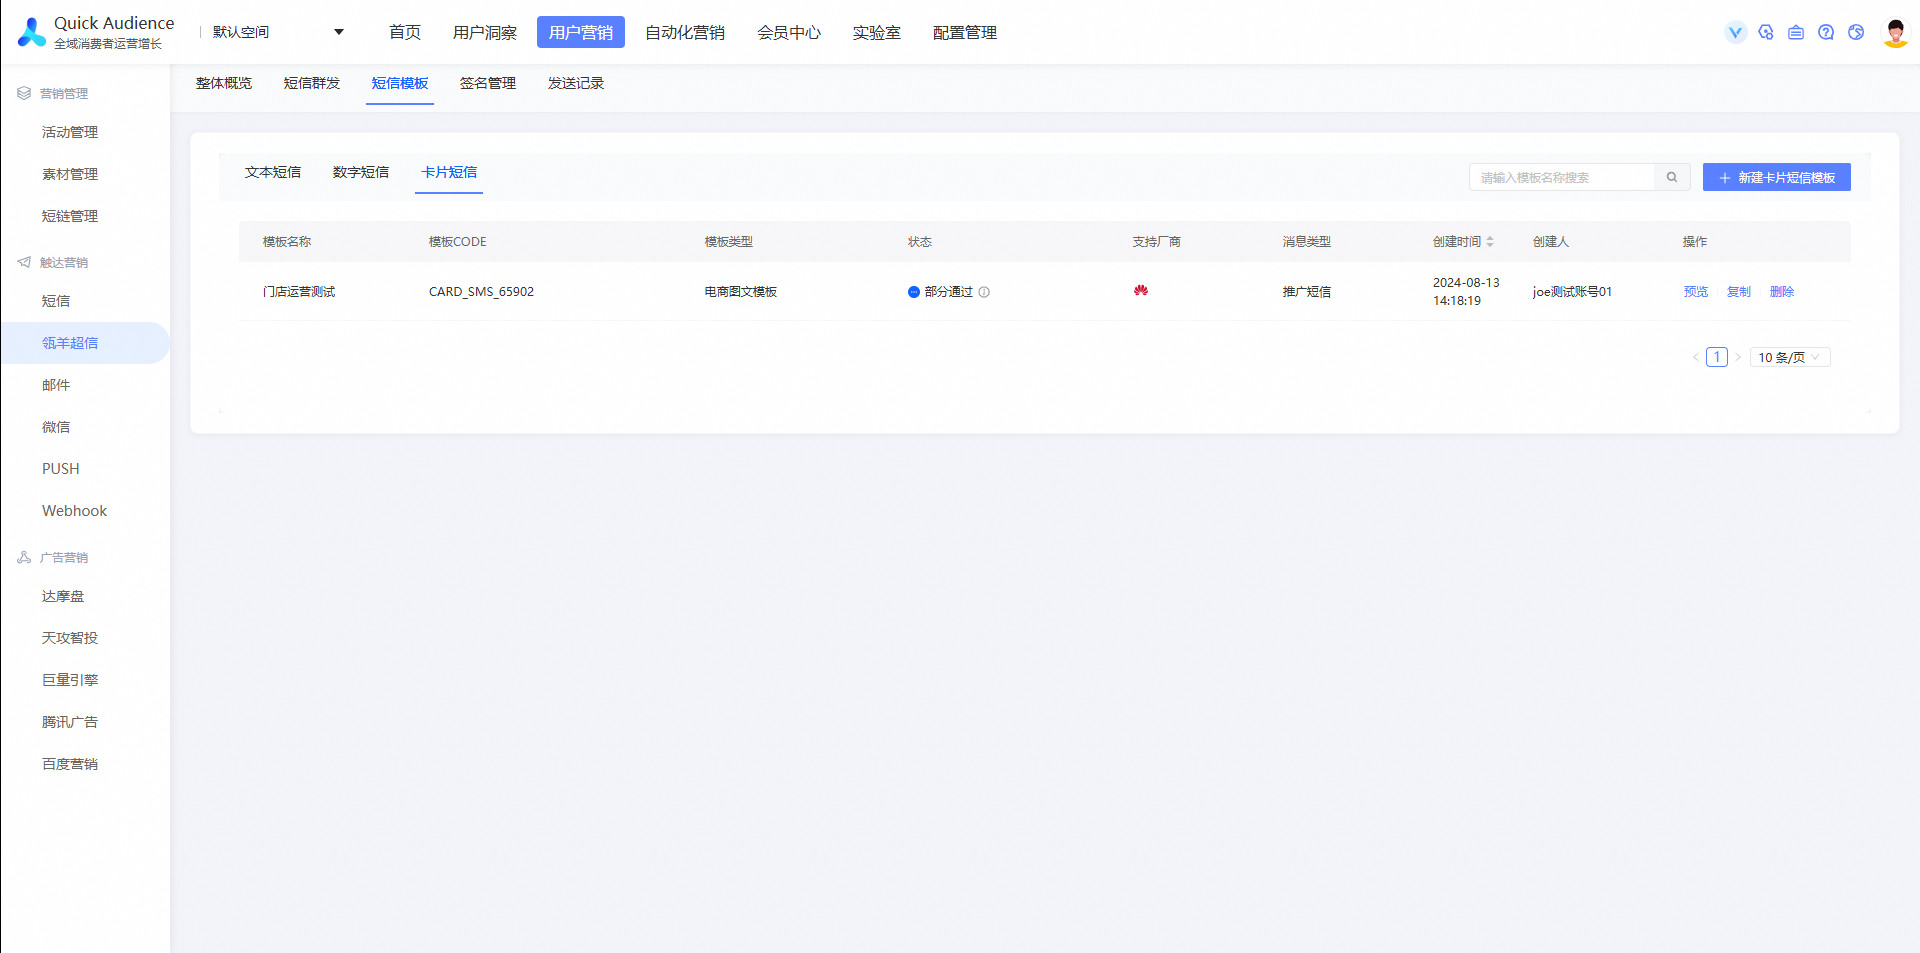Viewport: 1920px width, 953px height.
Task: Click the Quick Audience logo icon
Action: pyautogui.click(x=32, y=32)
